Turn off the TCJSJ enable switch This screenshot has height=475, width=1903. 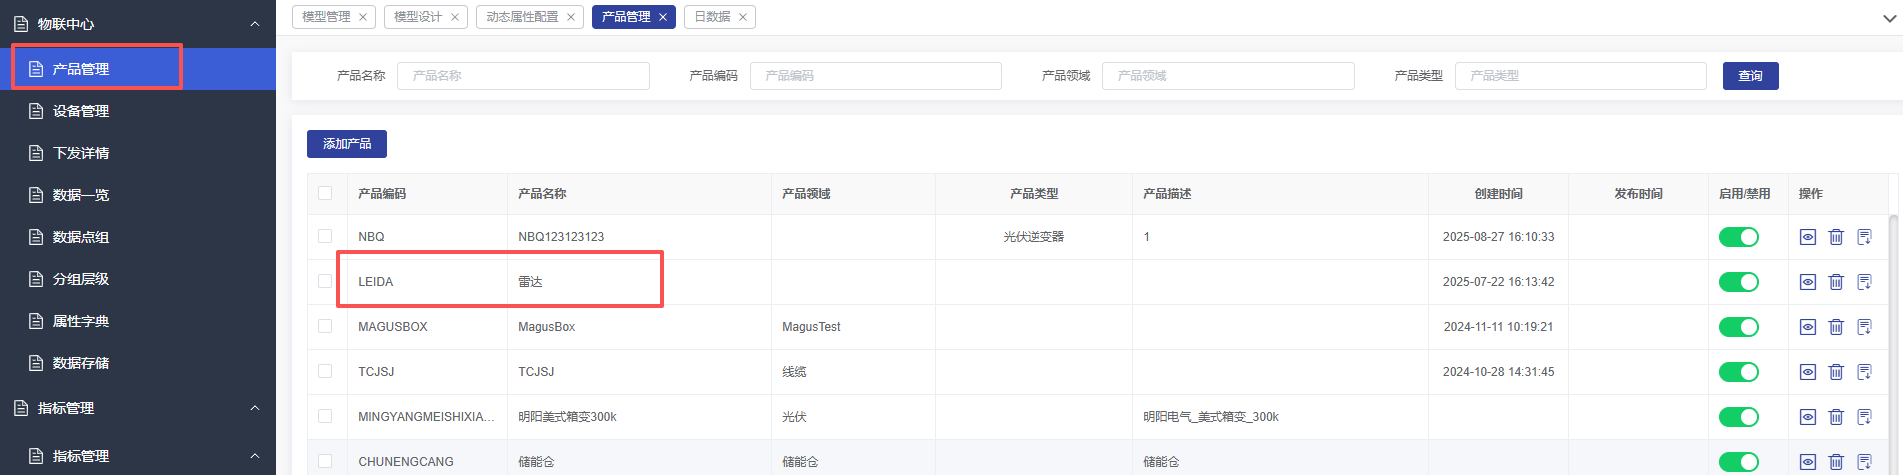pyautogui.click(x=1738, y=372)
